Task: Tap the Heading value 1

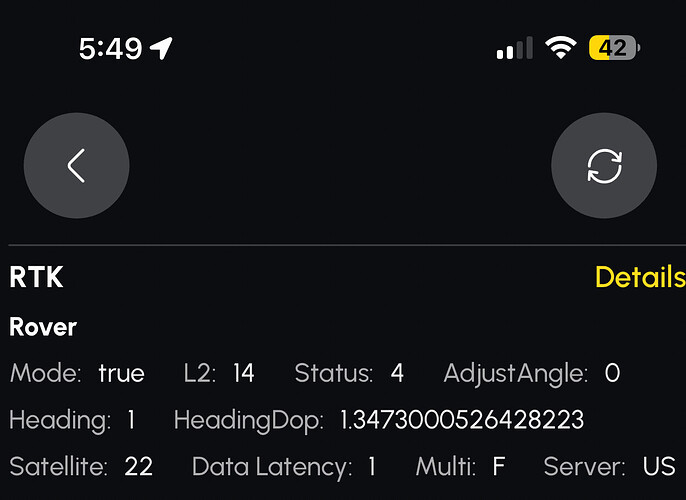Action: pyautogui.click(x=131, y=420)
